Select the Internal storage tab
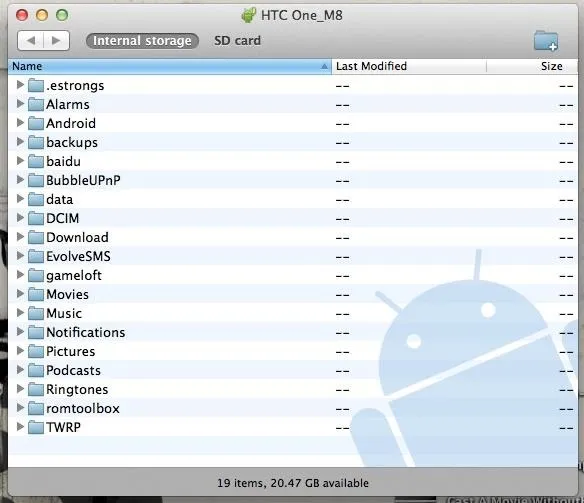The height and width of the screenshot is (503, 584). [142, 41]
